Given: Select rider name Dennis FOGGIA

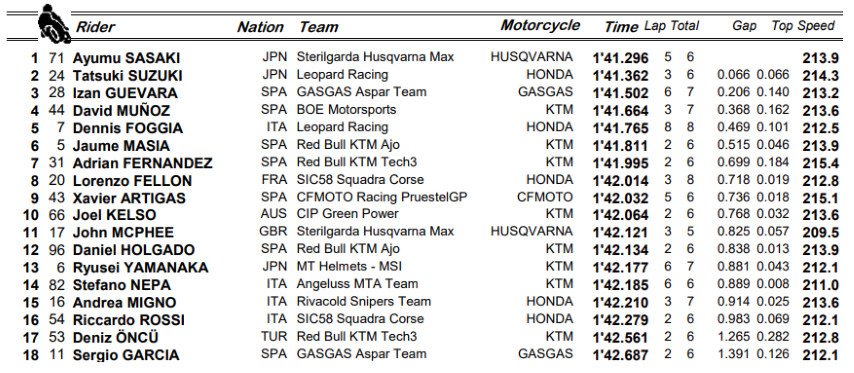Looking at the screenshot, I should pos(127,128).
